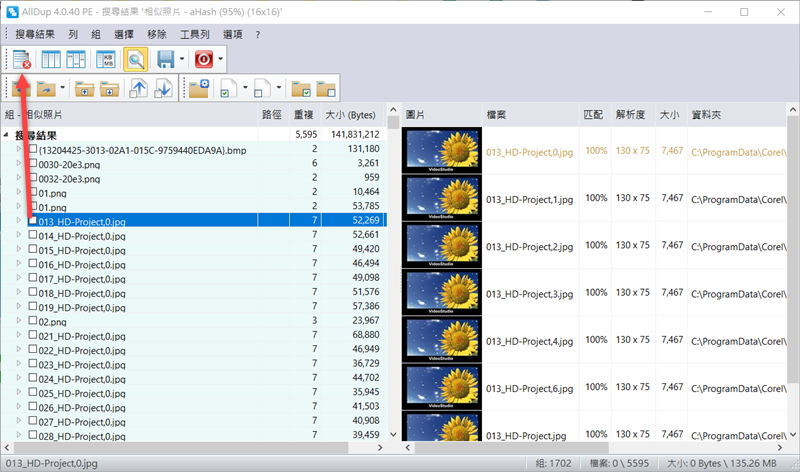Open the dropdown arrow beside the save icon
The image size is (800, 472).
(x=180, y=60)
